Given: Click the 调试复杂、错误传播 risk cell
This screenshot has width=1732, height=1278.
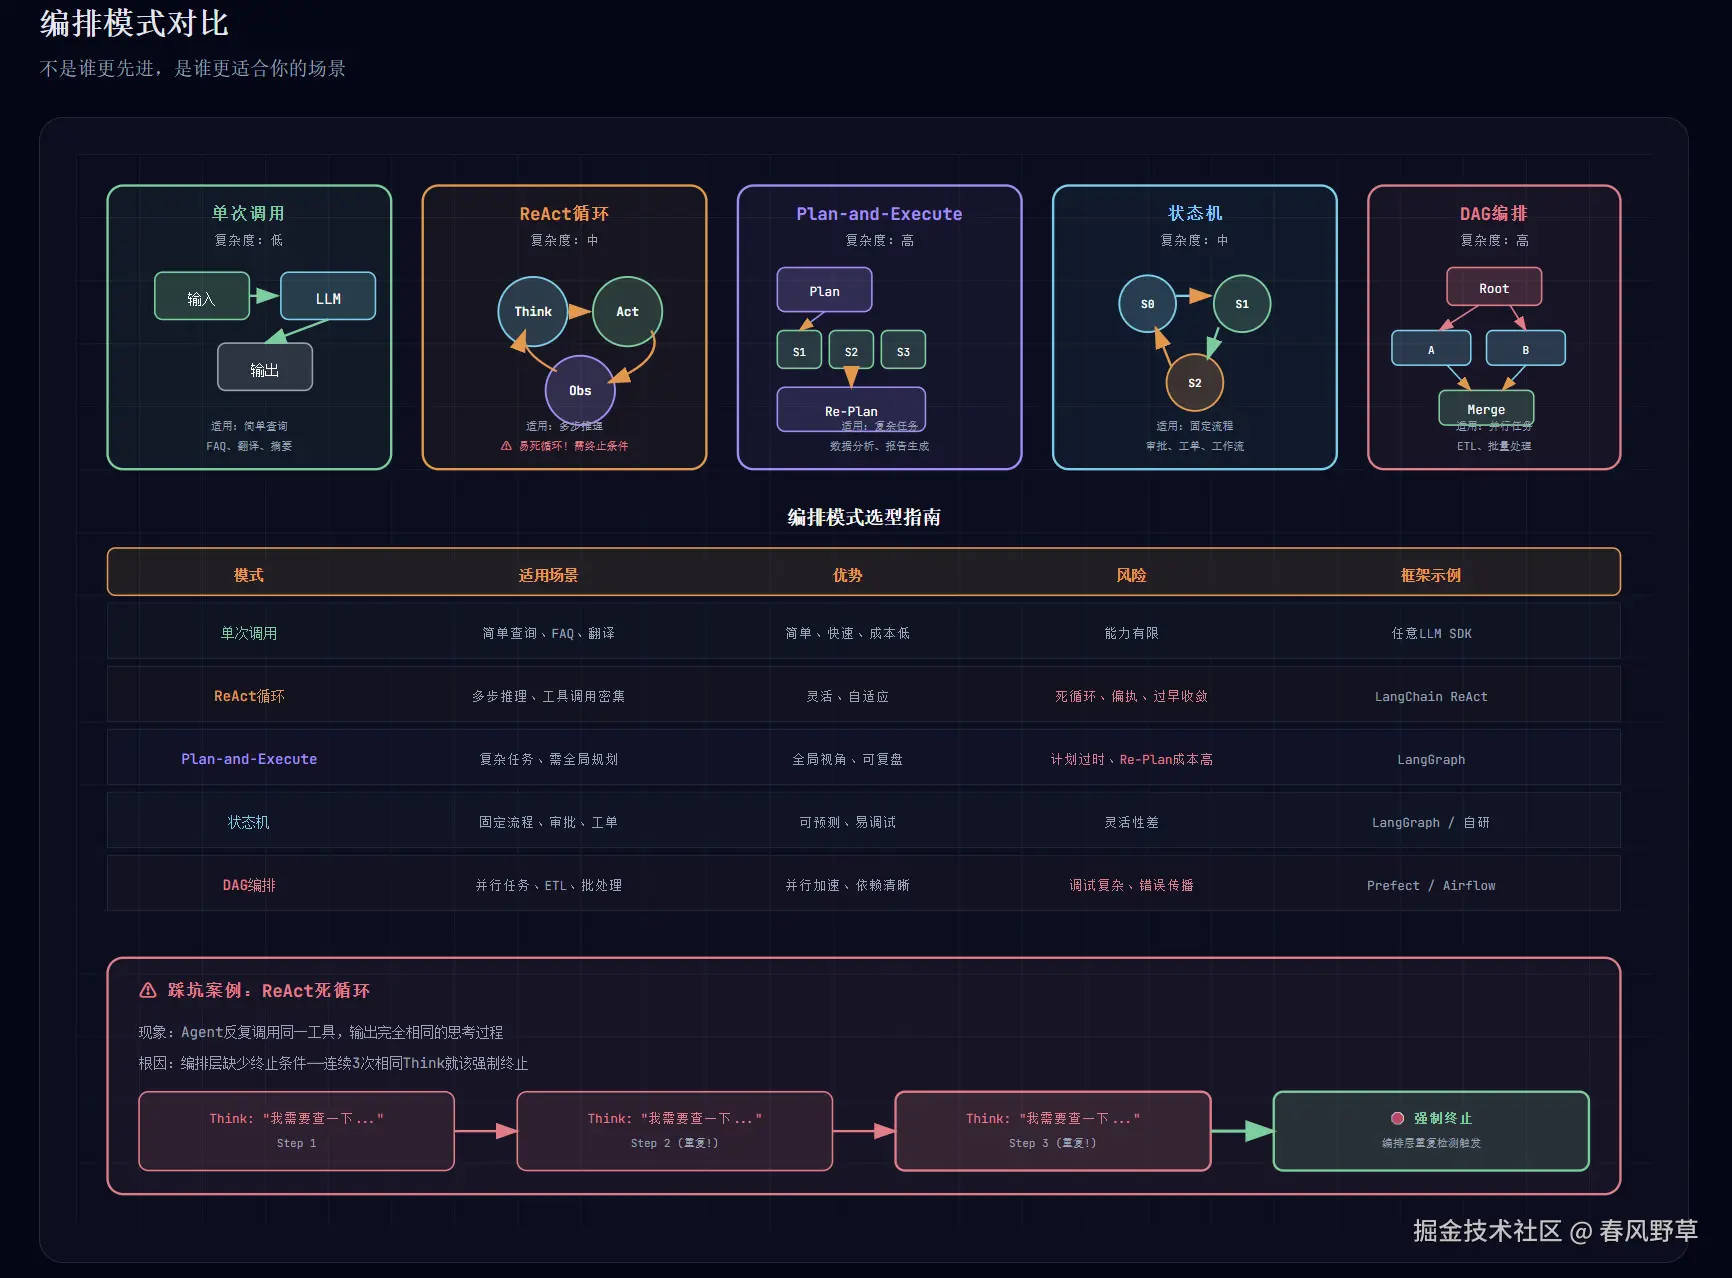Looking at the screenshot, I should [1131, 885].
